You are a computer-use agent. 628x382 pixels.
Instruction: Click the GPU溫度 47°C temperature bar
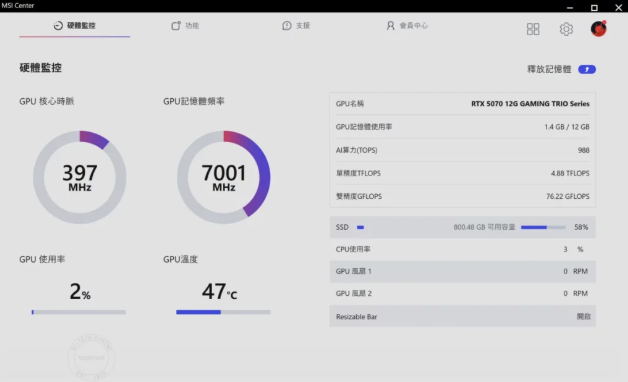coord(223,312)
